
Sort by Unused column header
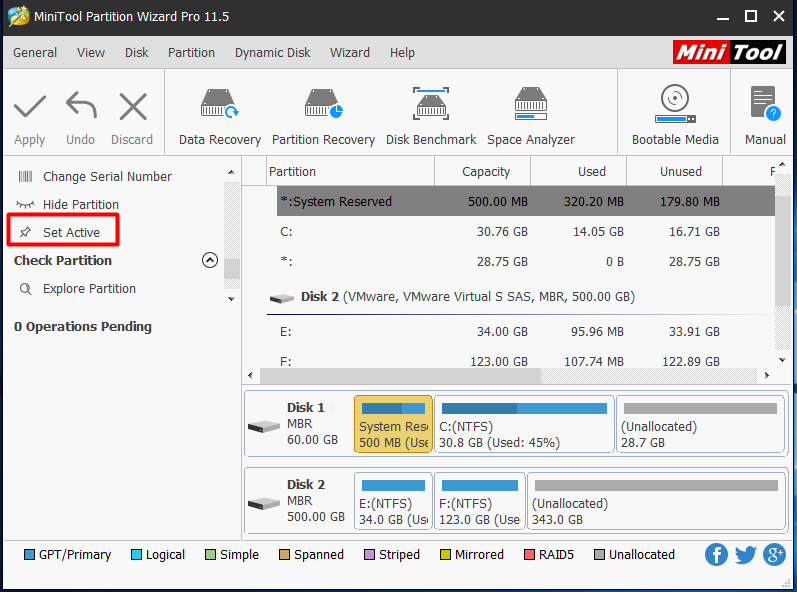(x=675, y=172)
